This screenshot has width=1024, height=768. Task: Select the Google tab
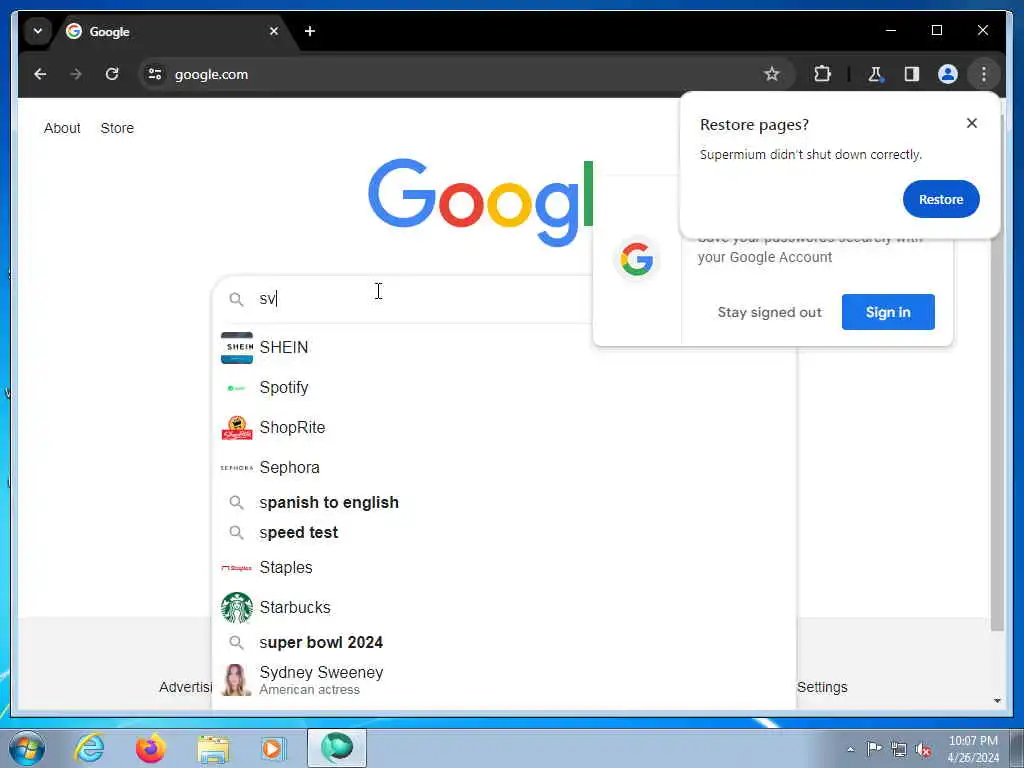coord(172,31)
